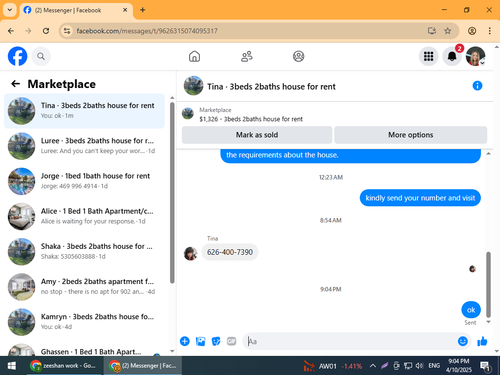This screenshot has width=500, height=375.
Task: Send a thumbs-up like
Action: coord(482,341)
